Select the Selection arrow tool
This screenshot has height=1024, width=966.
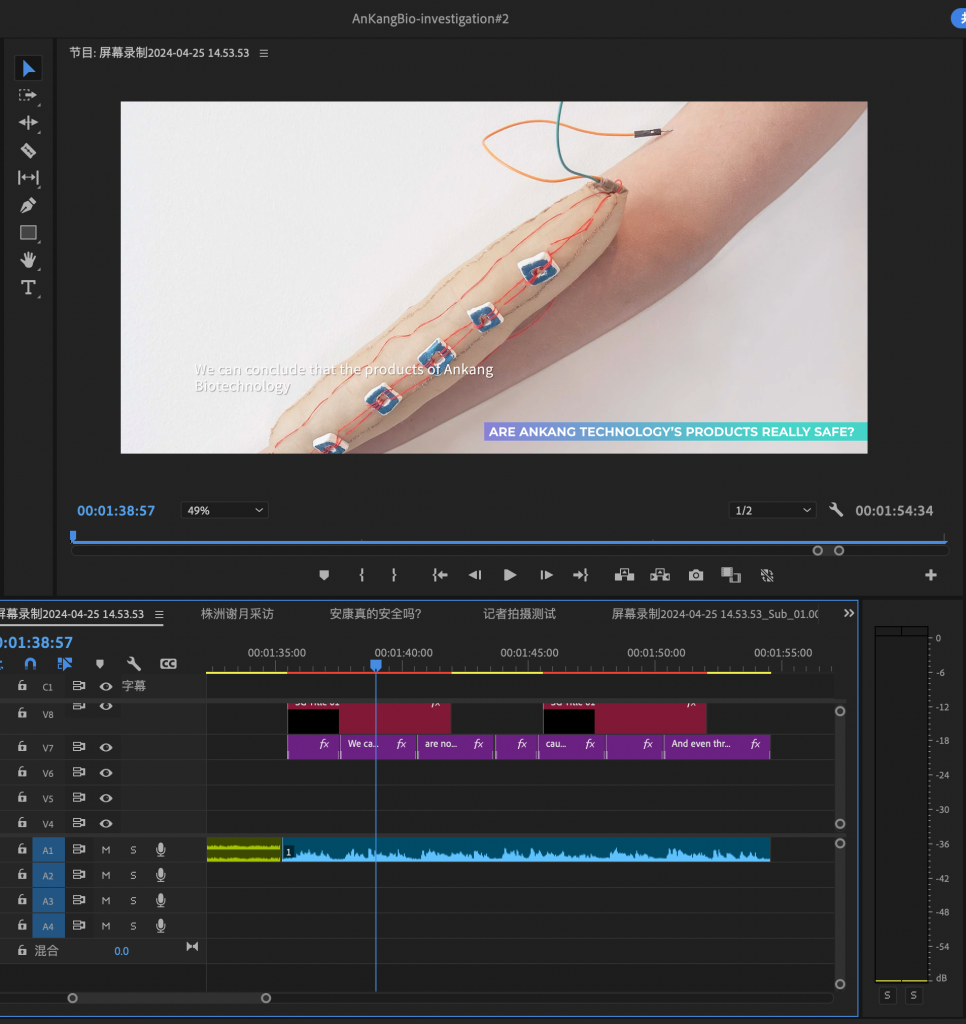pos(28,69)
